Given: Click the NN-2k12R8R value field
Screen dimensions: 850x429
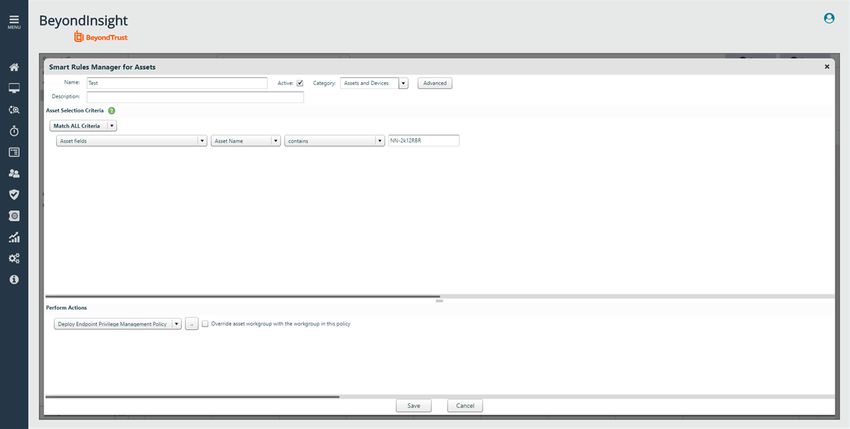Looking at the screenshot, I should pos(424,140).
